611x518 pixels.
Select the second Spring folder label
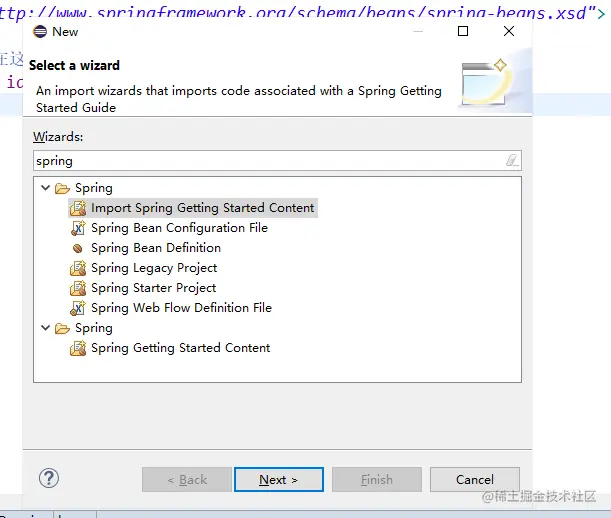(94, 328)
